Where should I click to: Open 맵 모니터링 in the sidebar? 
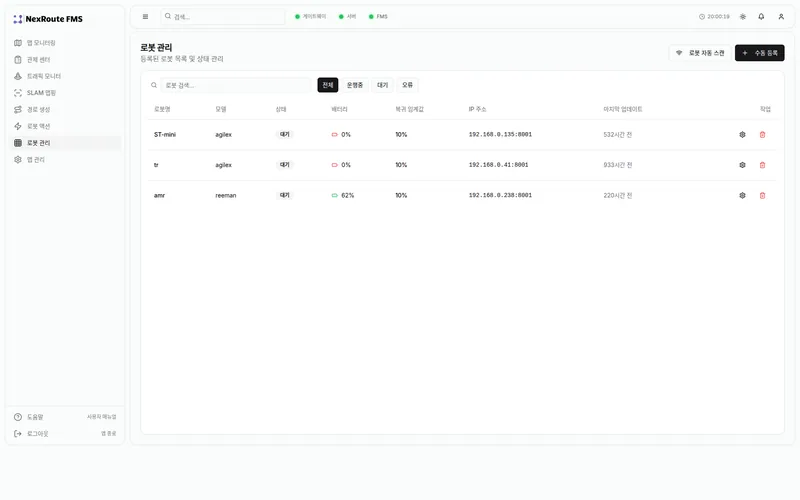65,43
